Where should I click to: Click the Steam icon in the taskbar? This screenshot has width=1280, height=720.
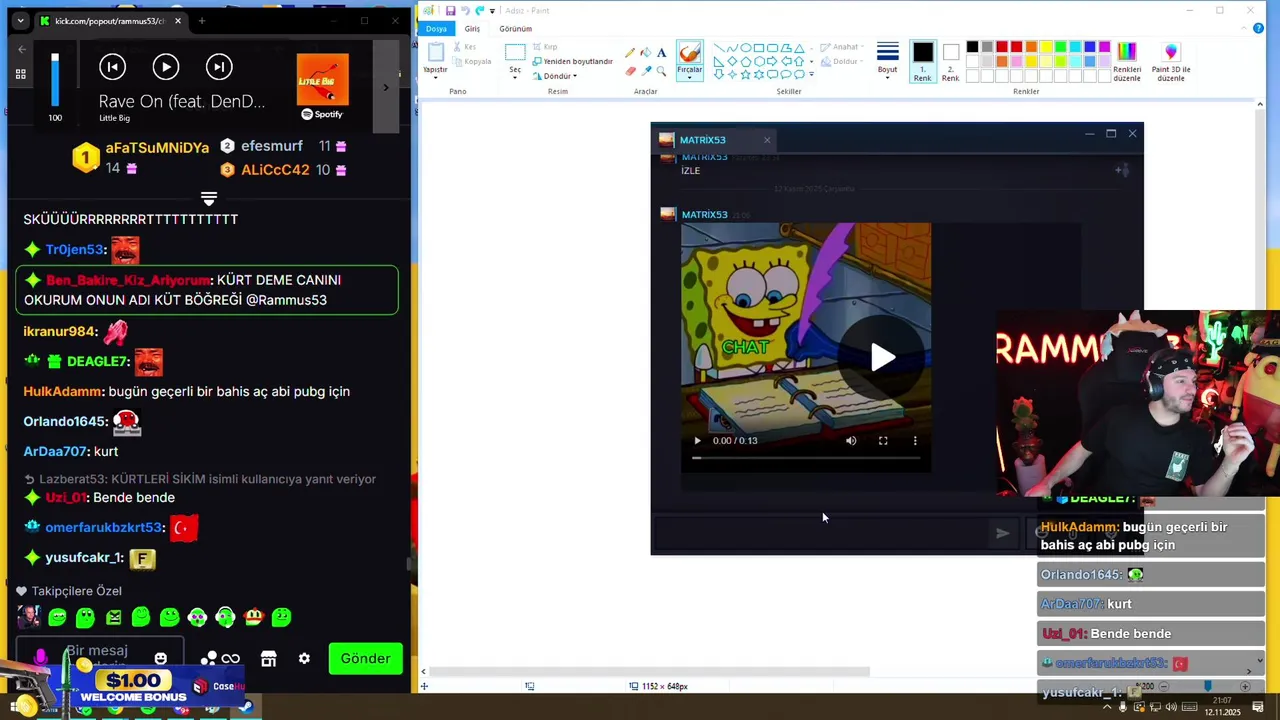pyautogui.click(x=246, y=708)
